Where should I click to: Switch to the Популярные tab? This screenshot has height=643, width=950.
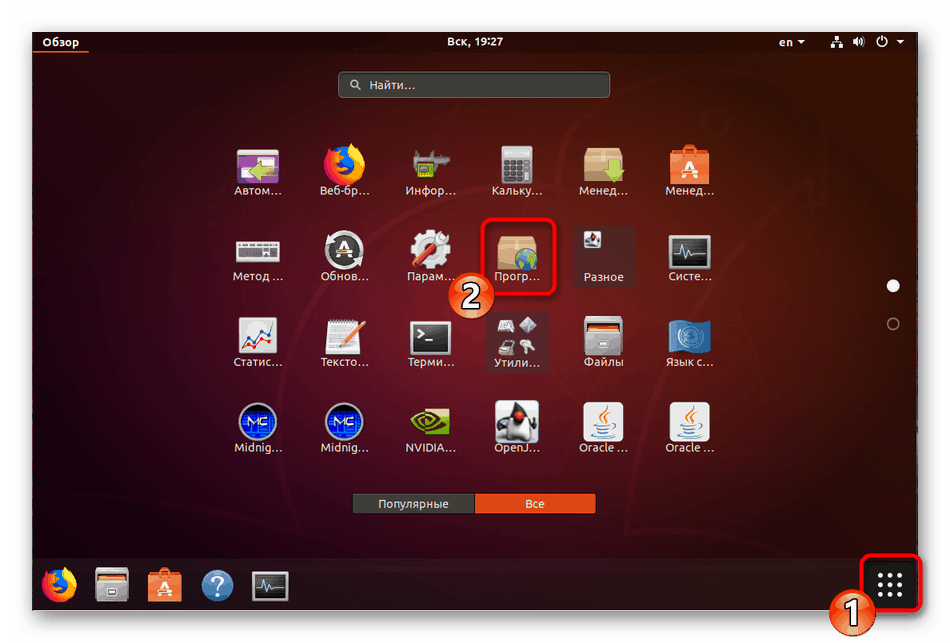pos(413,504)
